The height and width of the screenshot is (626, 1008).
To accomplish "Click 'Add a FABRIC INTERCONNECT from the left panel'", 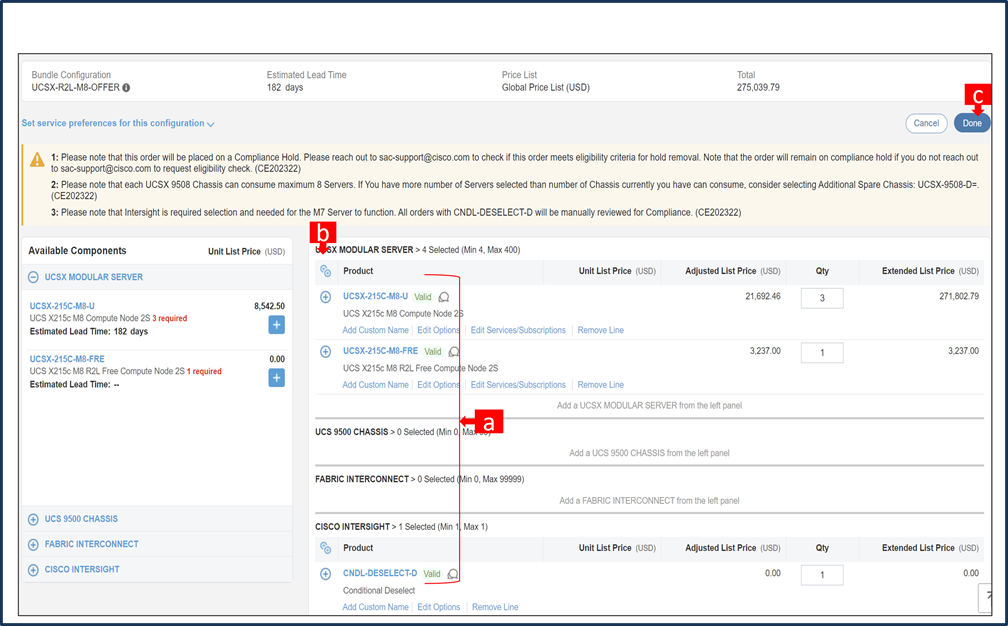I will tap(649, 501).
